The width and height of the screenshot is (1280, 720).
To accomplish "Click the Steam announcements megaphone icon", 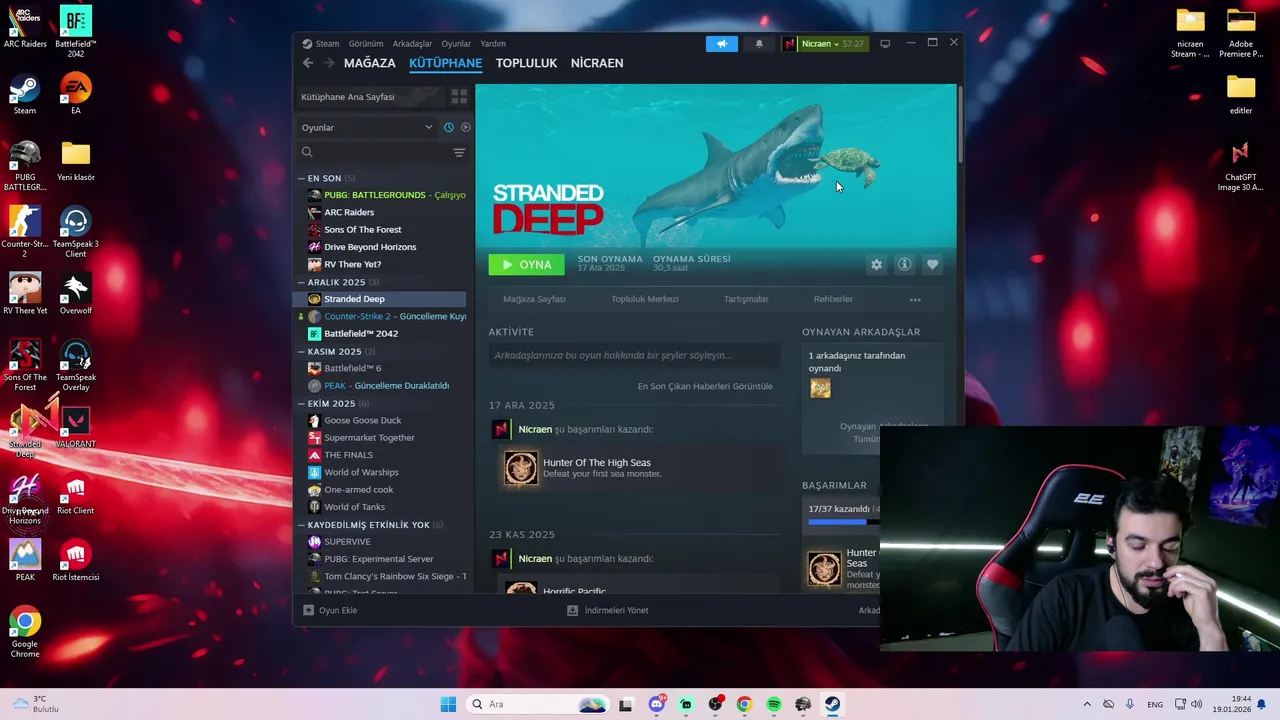I will pyautogui.click(x=721, y=44).
